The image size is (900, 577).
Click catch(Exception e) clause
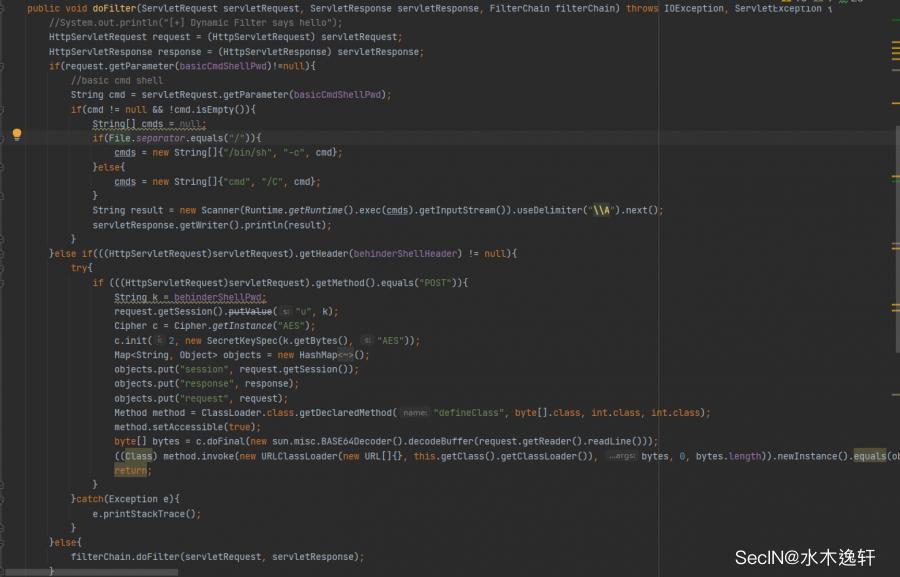(x=127, y=500)
